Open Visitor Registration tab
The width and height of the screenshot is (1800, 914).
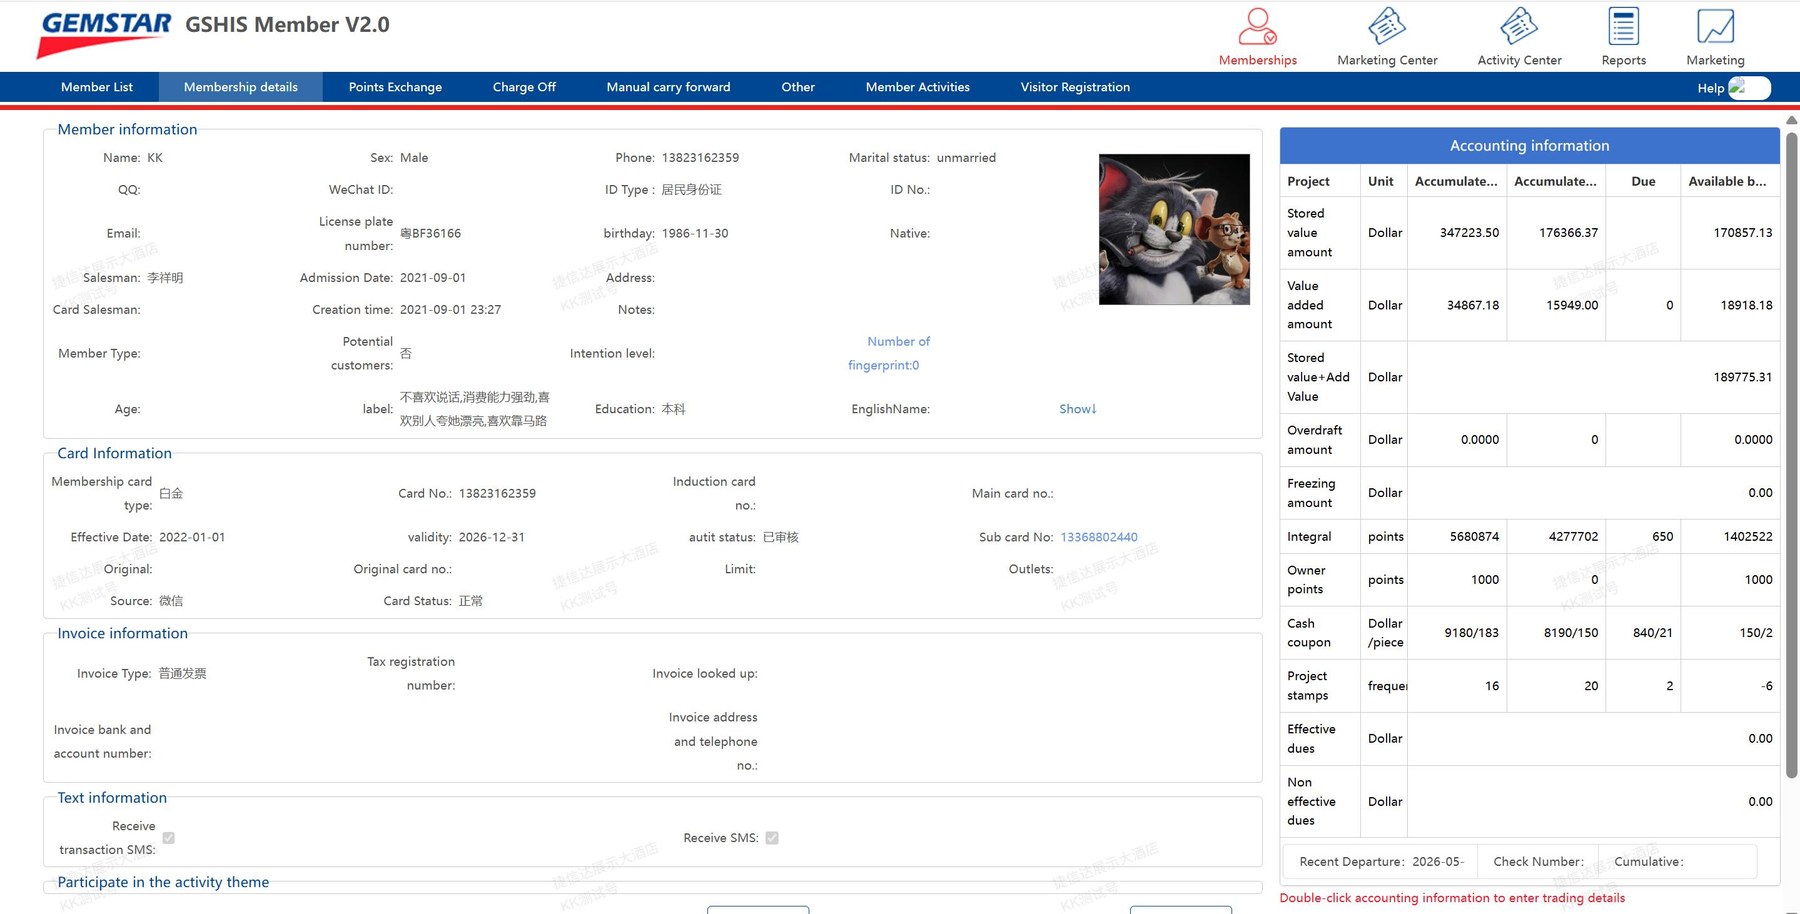pos(1075,87)
